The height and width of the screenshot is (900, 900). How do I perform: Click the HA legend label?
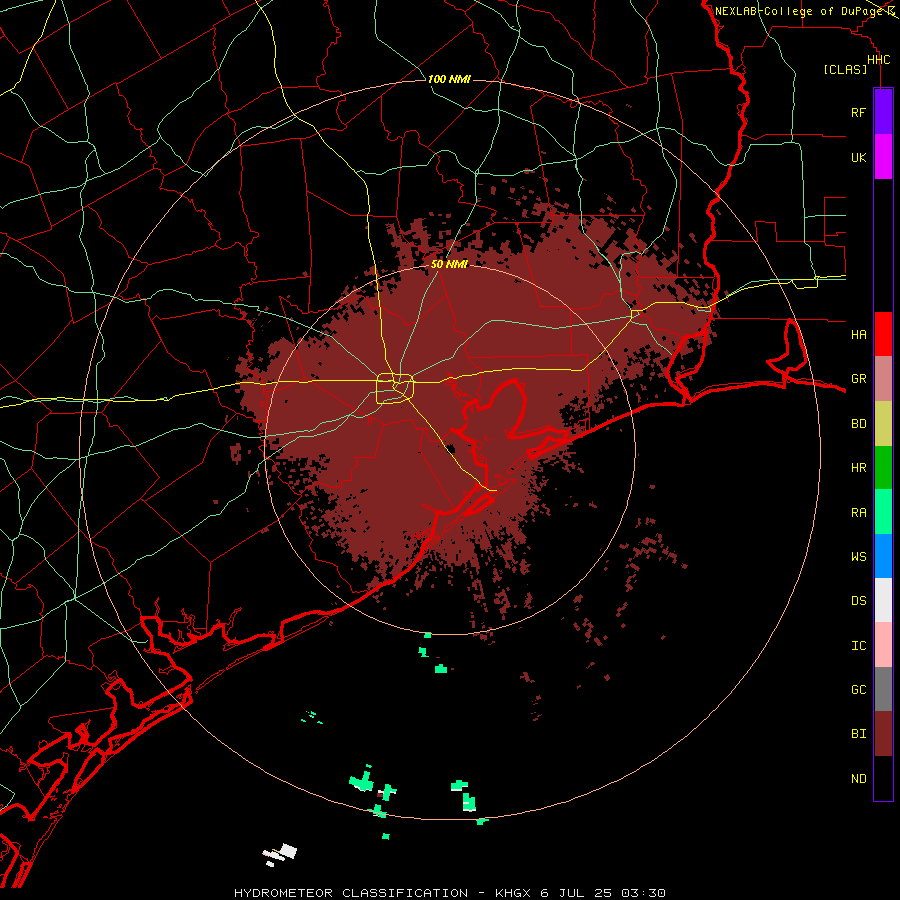[858, 334]
